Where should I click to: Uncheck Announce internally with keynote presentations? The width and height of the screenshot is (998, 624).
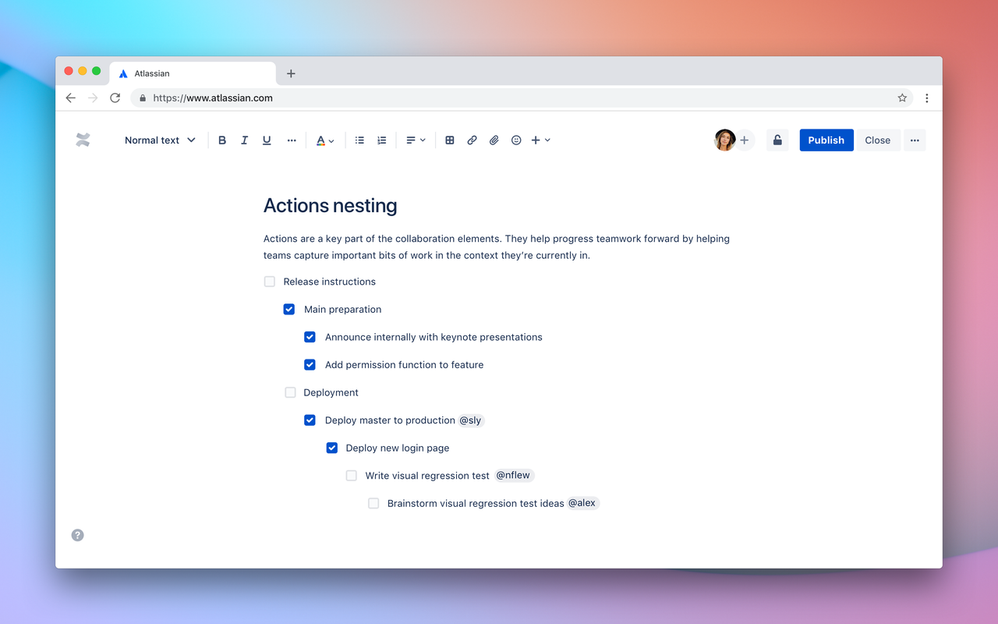[310, 337]
